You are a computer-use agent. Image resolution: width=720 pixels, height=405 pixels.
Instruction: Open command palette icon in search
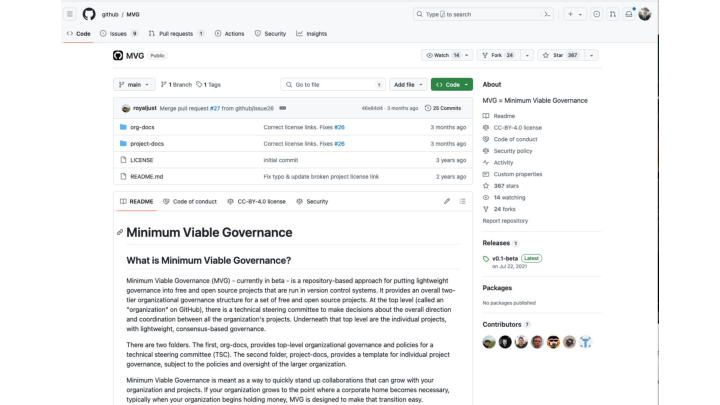click(547, 14)
